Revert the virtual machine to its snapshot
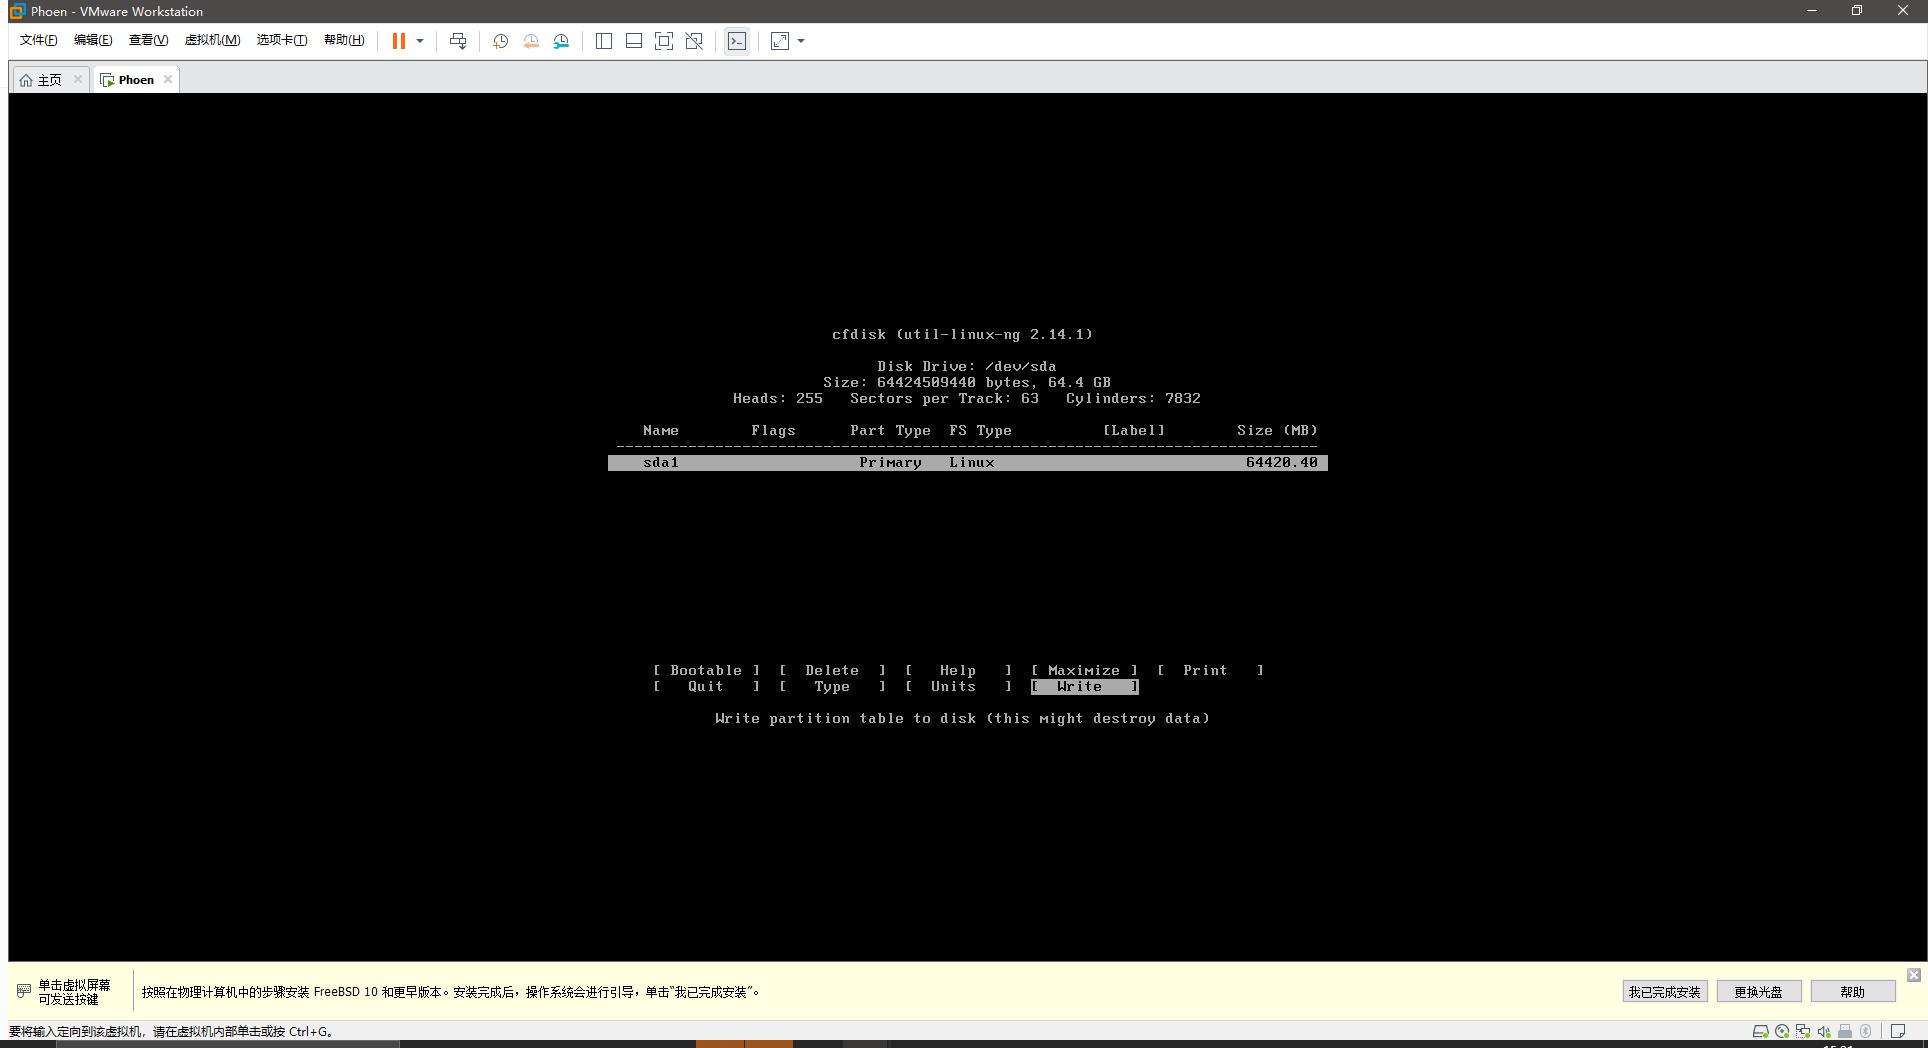This screenshot has height=1048, width=1928. pyautogui.click(x=531, y=41)
